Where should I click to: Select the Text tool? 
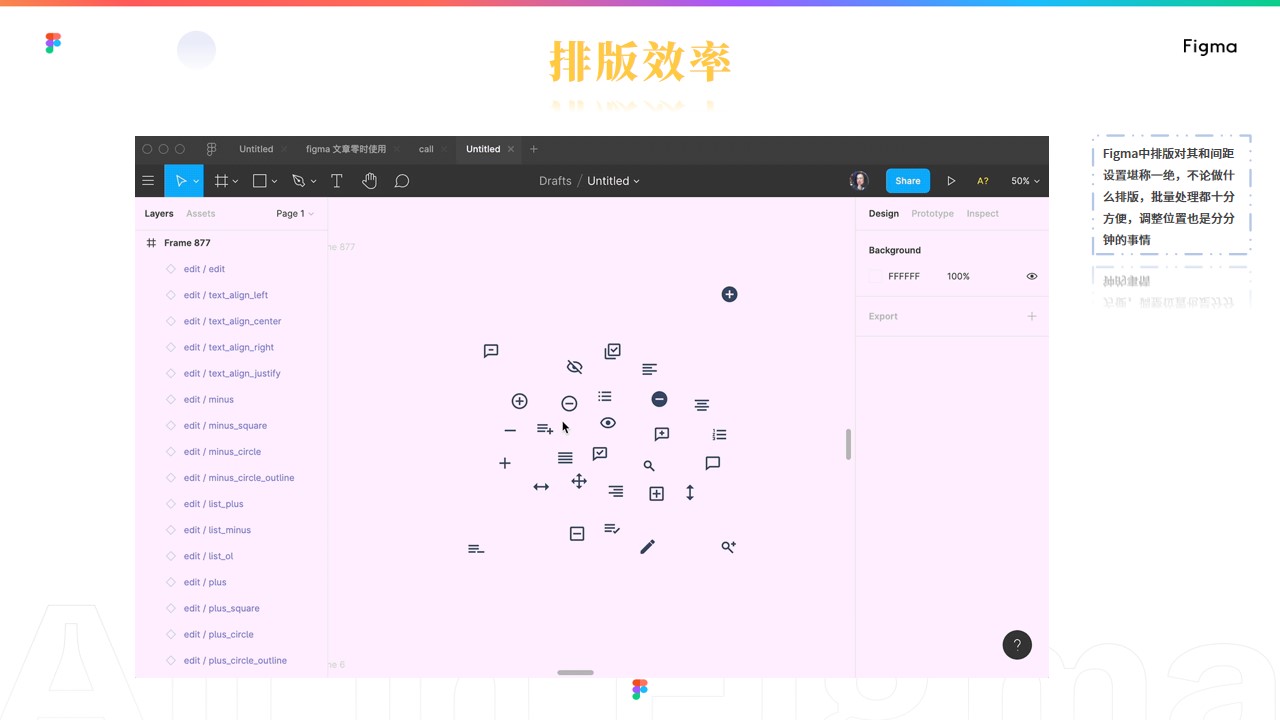point(337,181)
